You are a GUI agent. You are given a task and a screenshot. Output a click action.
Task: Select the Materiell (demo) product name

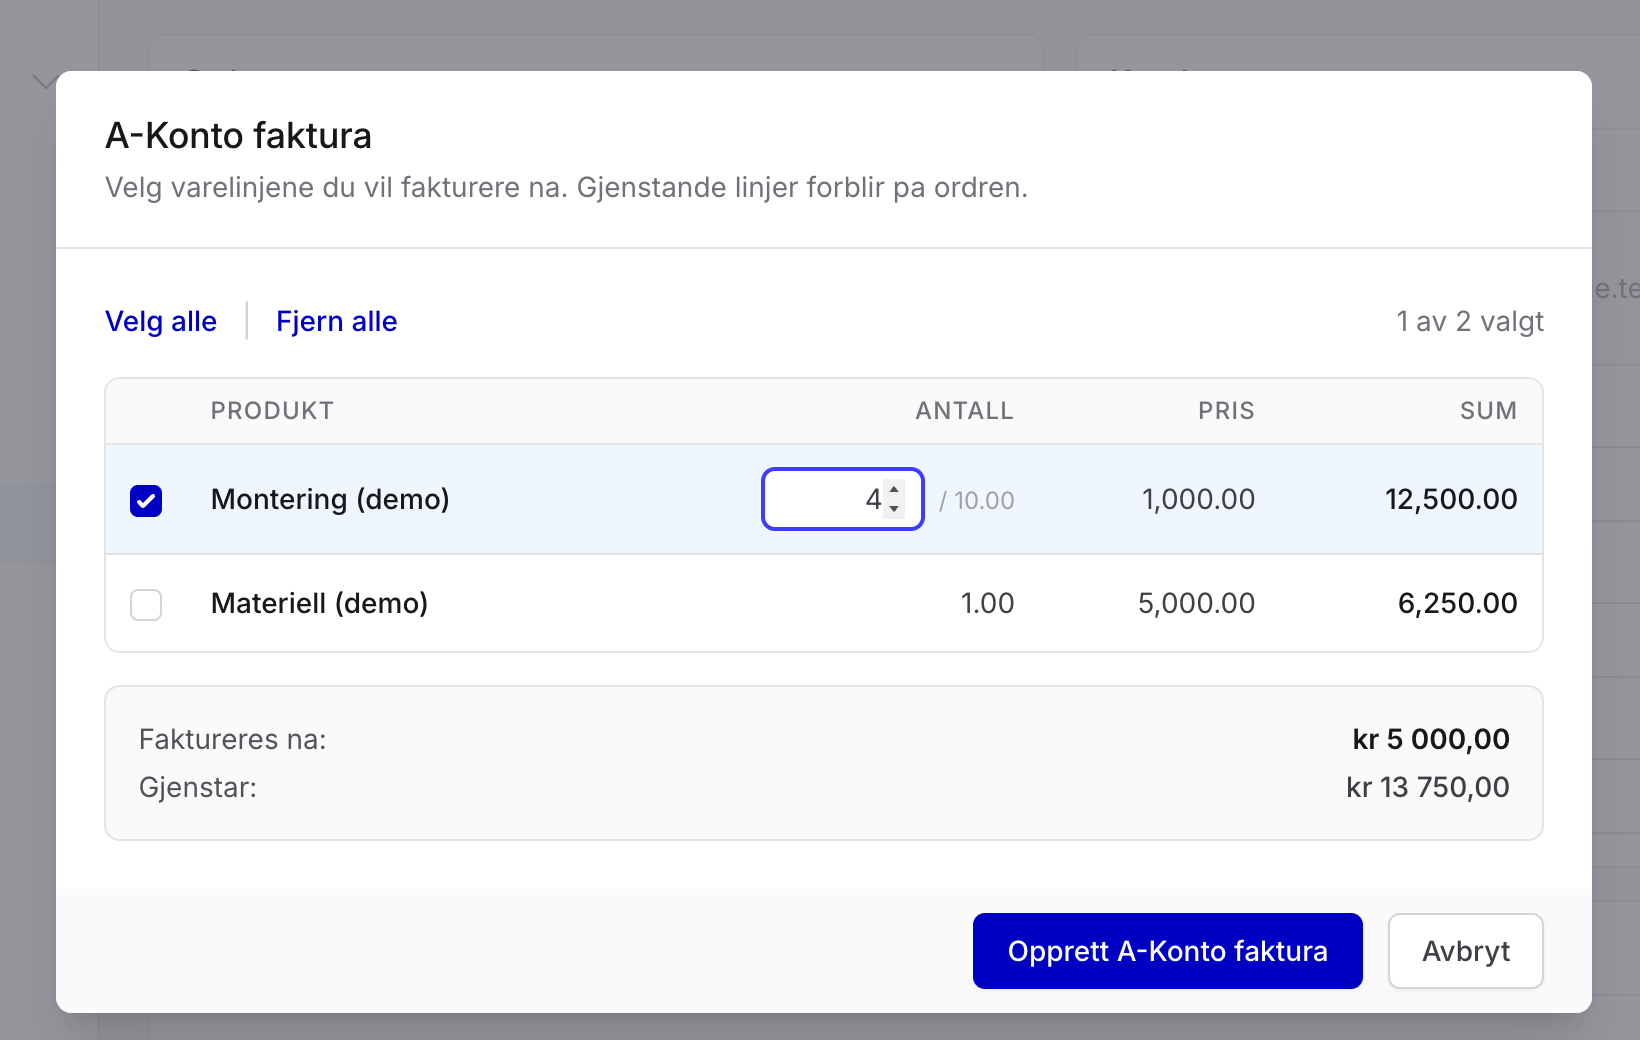click(319, 603)
